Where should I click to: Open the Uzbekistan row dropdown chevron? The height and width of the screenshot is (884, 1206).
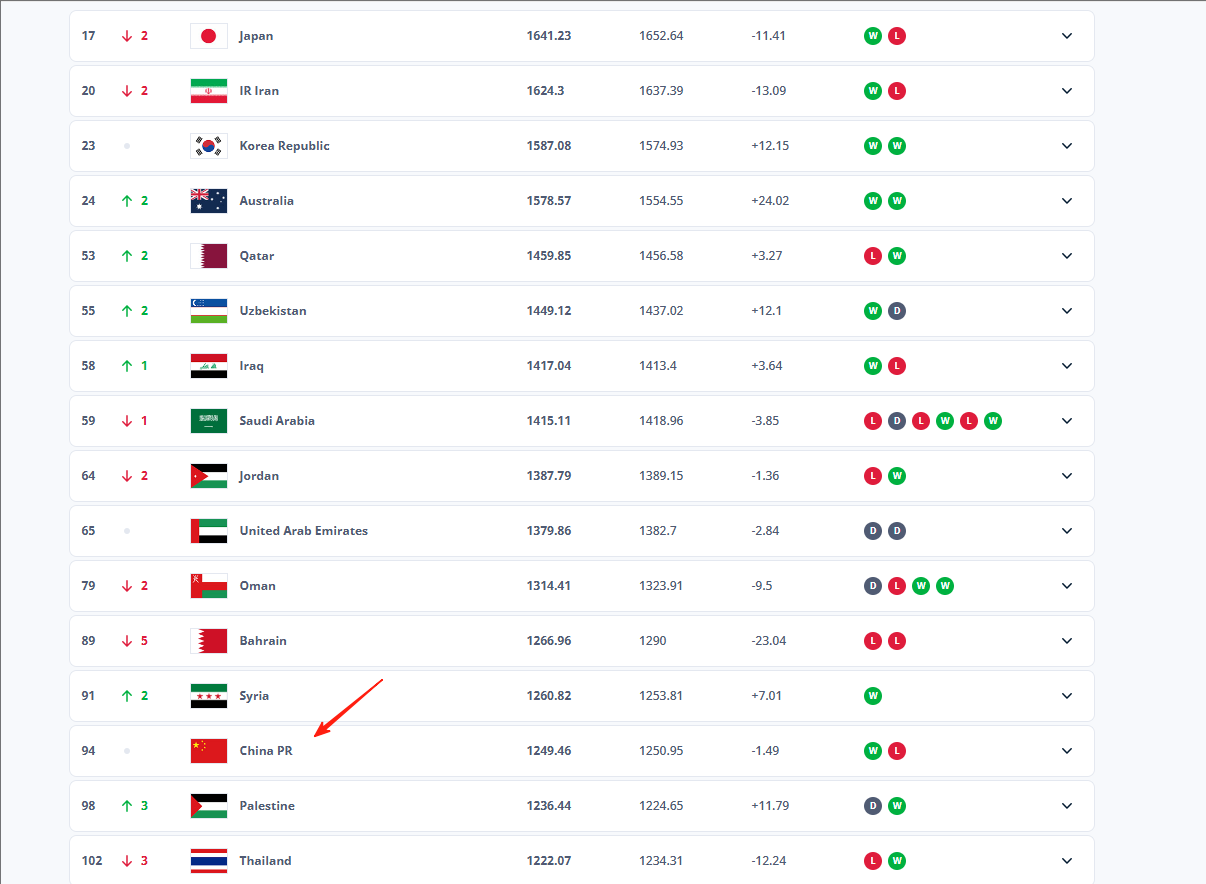1067,311
